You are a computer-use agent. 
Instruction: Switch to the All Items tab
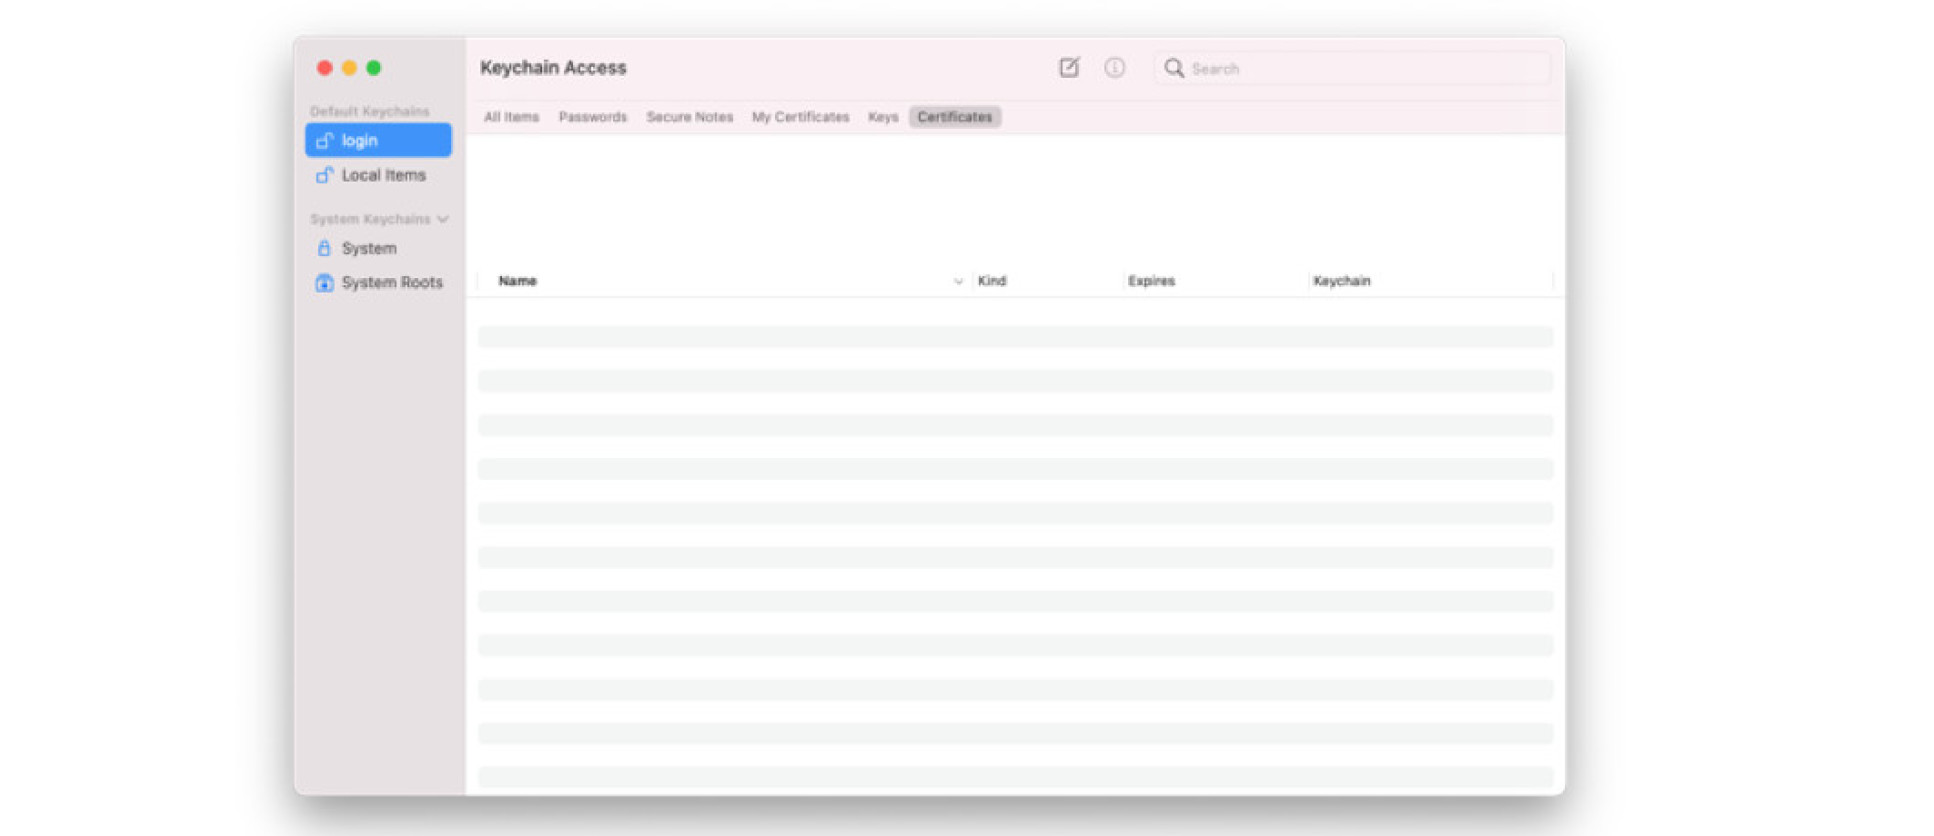[511, 117]
